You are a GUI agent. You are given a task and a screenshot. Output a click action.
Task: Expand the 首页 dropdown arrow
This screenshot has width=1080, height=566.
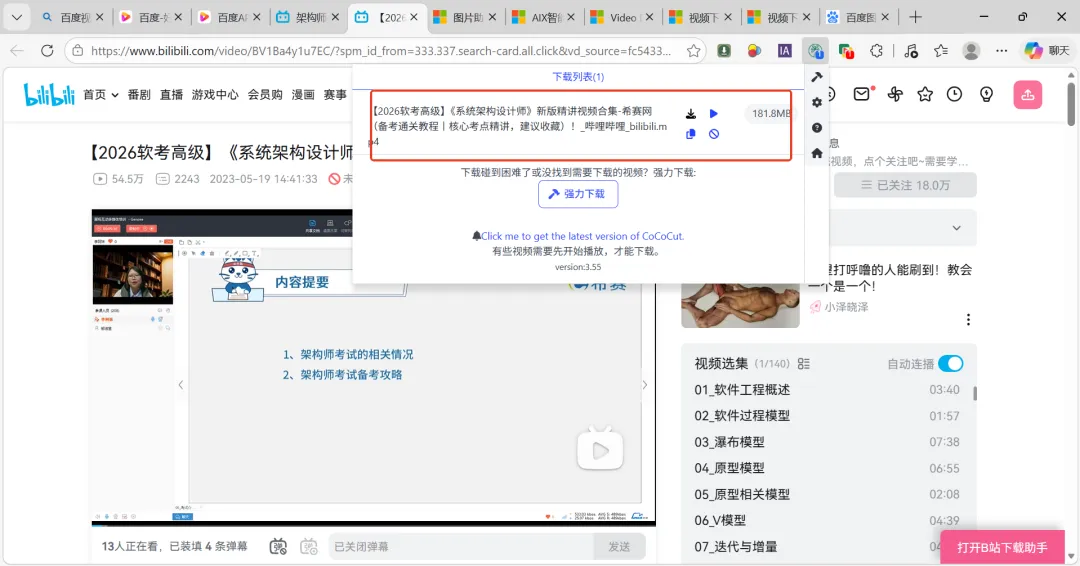pyautogui.click(x=115, y=95)
